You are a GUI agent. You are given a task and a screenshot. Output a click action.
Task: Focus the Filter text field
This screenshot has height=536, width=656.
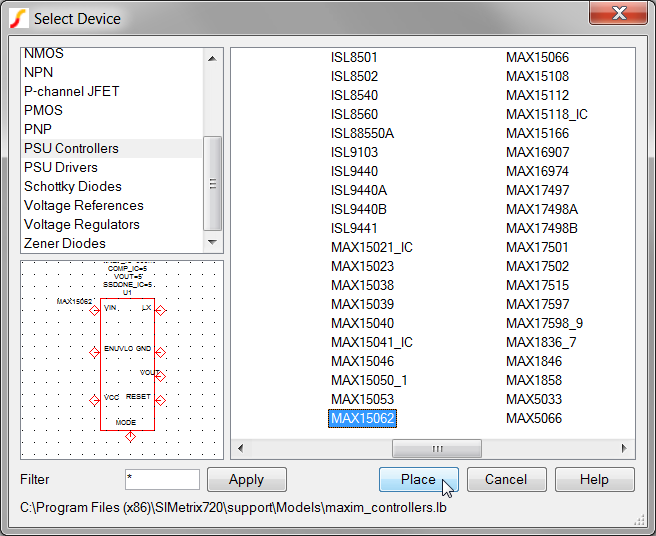tap(162, 480)
